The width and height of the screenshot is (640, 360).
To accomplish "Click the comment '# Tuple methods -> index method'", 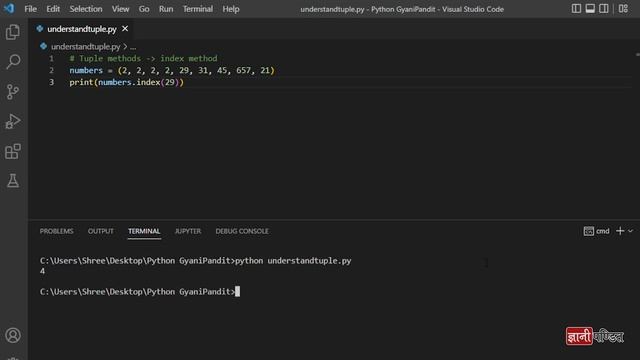I will coord(143,58).
